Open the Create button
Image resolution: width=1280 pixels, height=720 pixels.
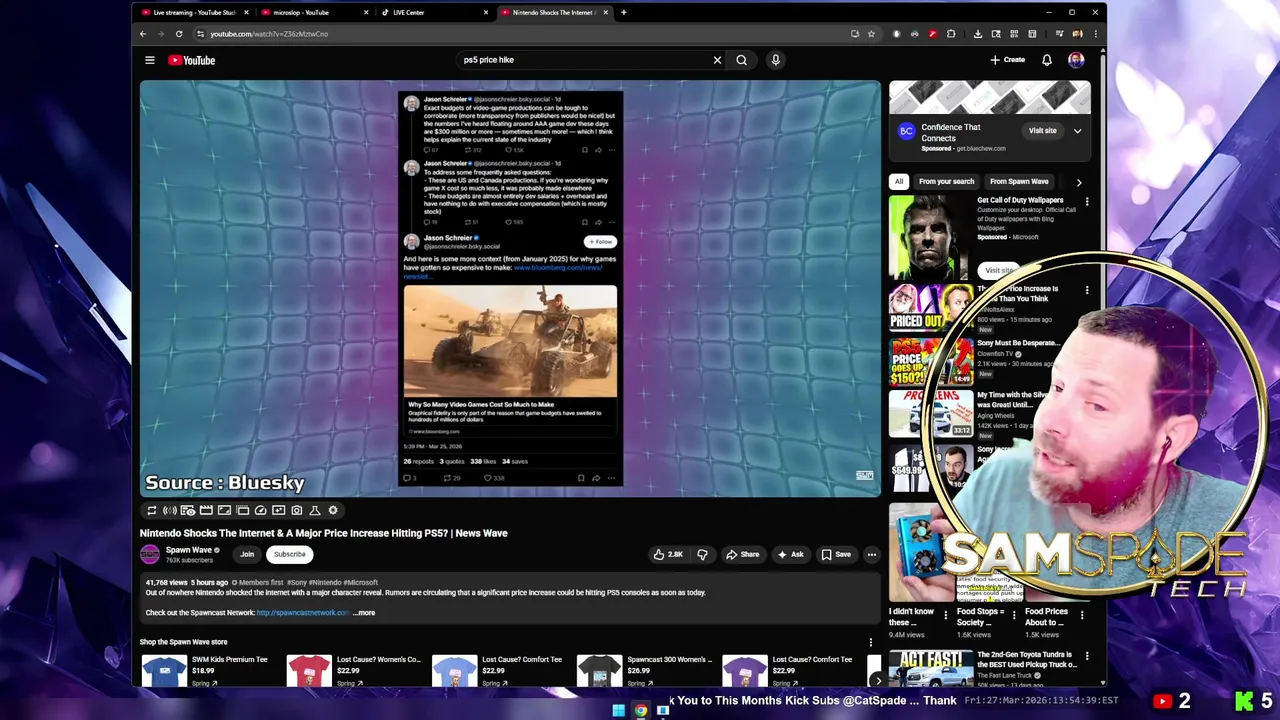tap(1008, 60)
